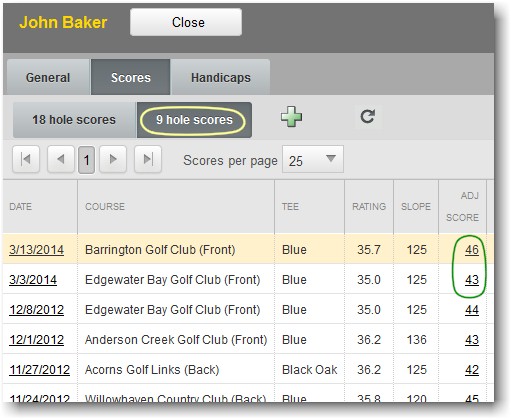Switch to the Scores tab
This screenshot has height=419, width=511.
131,77
